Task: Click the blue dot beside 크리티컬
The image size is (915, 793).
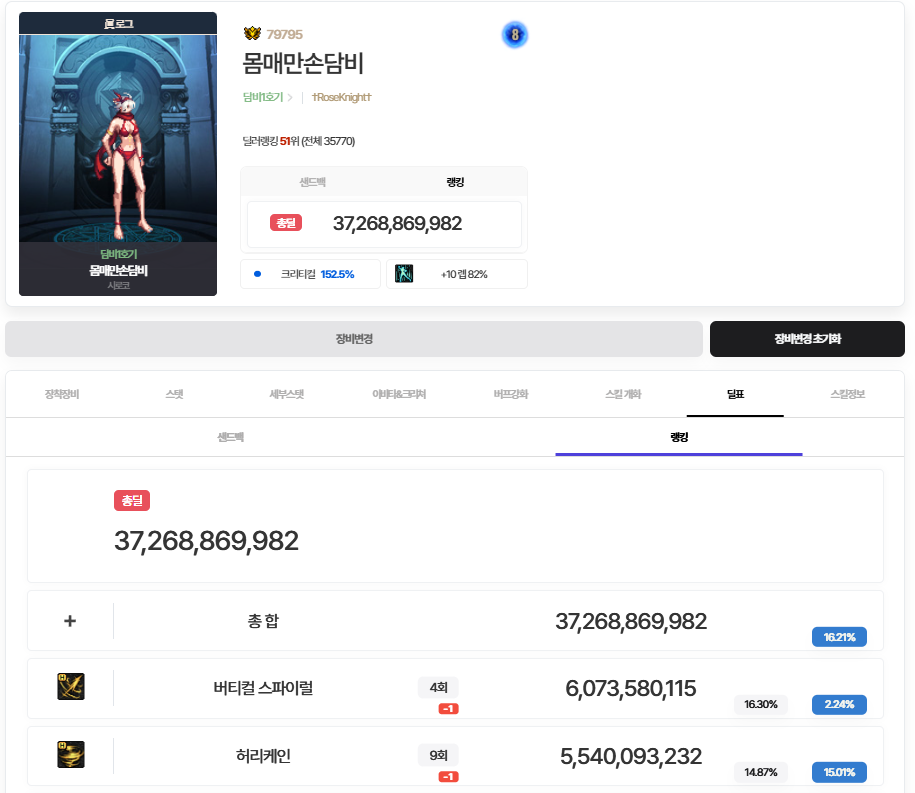Action: 257,274
